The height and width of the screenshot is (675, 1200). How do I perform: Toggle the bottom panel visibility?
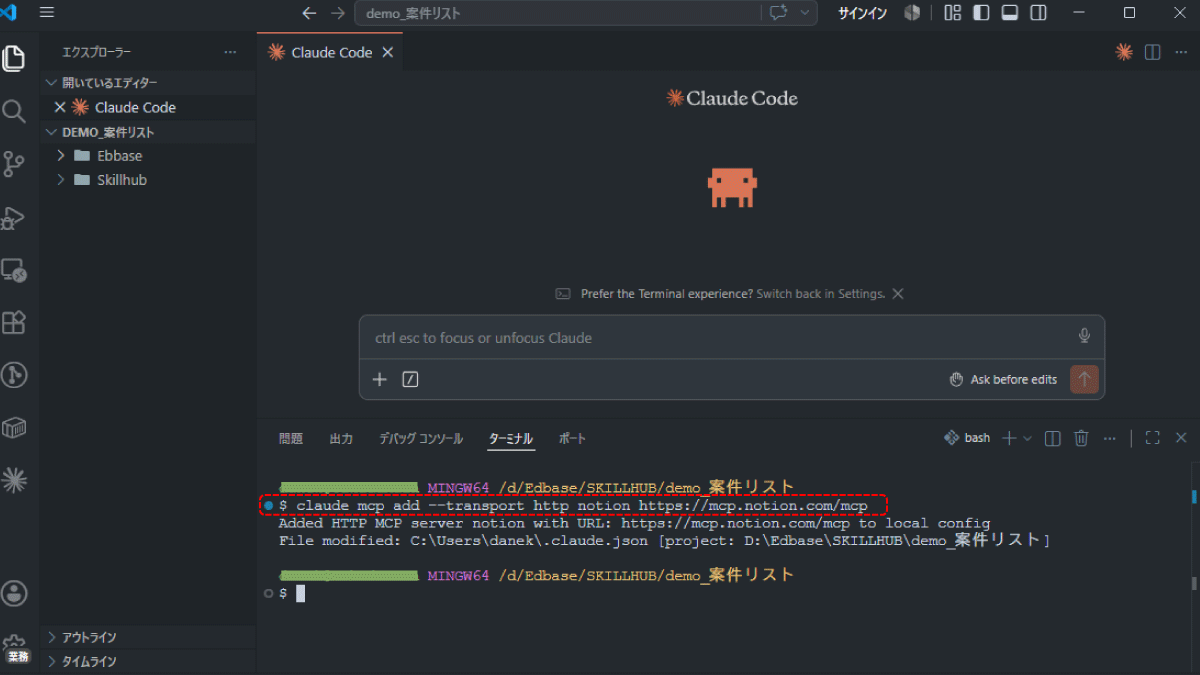click(1010, 13)
